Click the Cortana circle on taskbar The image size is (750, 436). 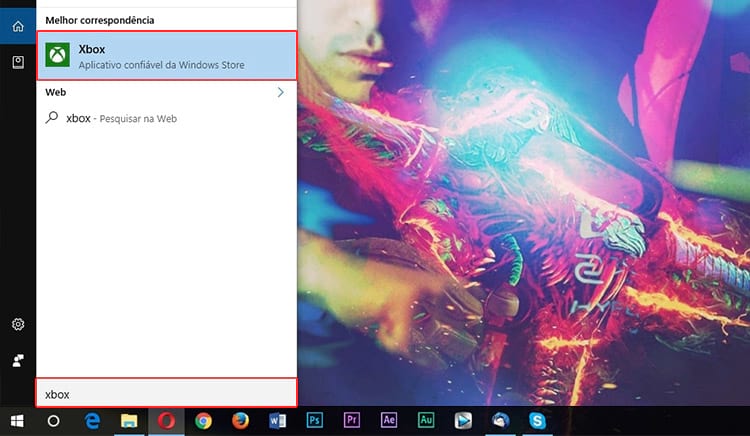click(x=54, y=421)
